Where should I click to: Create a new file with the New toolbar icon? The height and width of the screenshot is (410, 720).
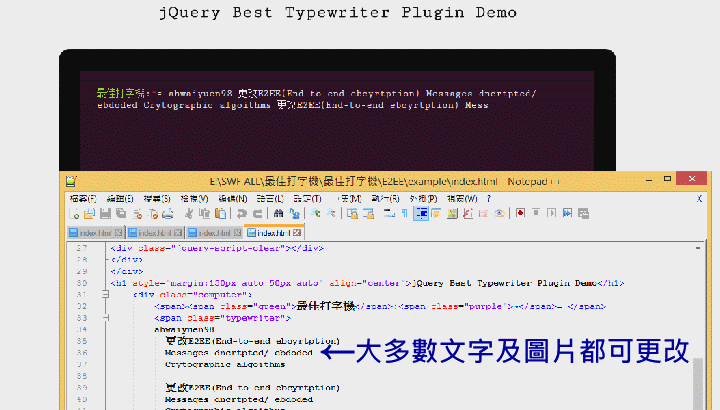74,213
